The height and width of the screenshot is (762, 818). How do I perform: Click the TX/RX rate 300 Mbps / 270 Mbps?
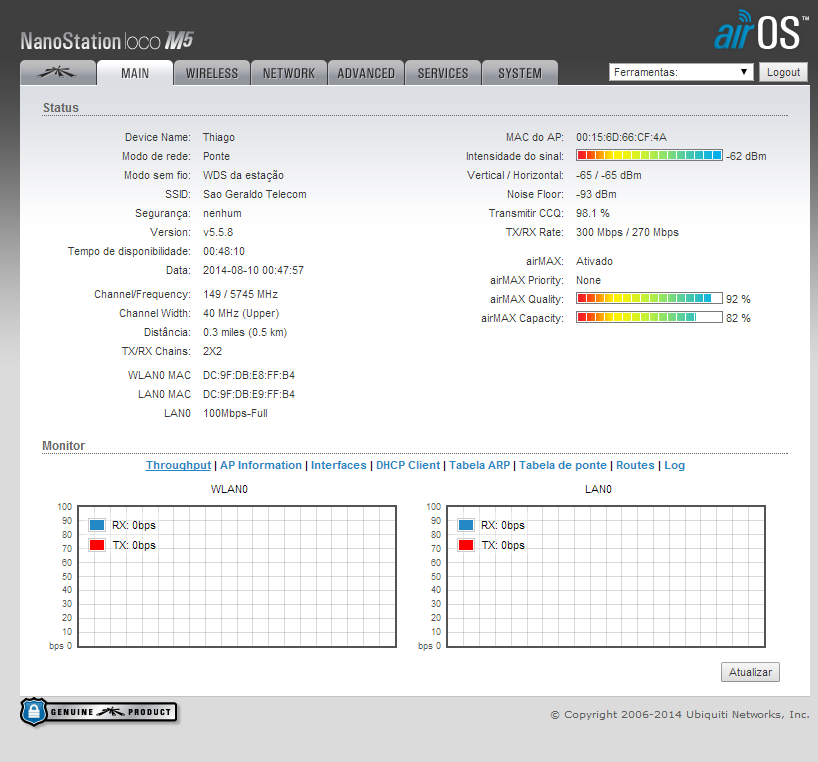[627, 232]
